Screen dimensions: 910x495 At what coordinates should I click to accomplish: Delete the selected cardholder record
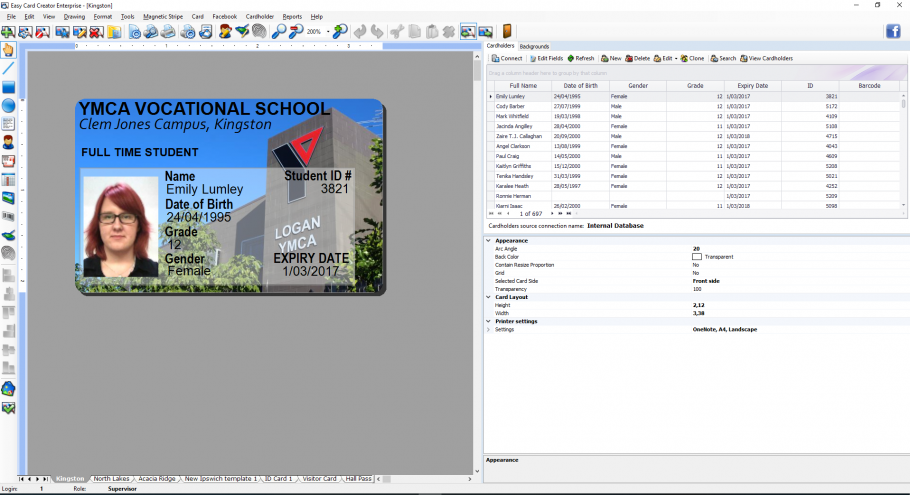coord(637,58)
